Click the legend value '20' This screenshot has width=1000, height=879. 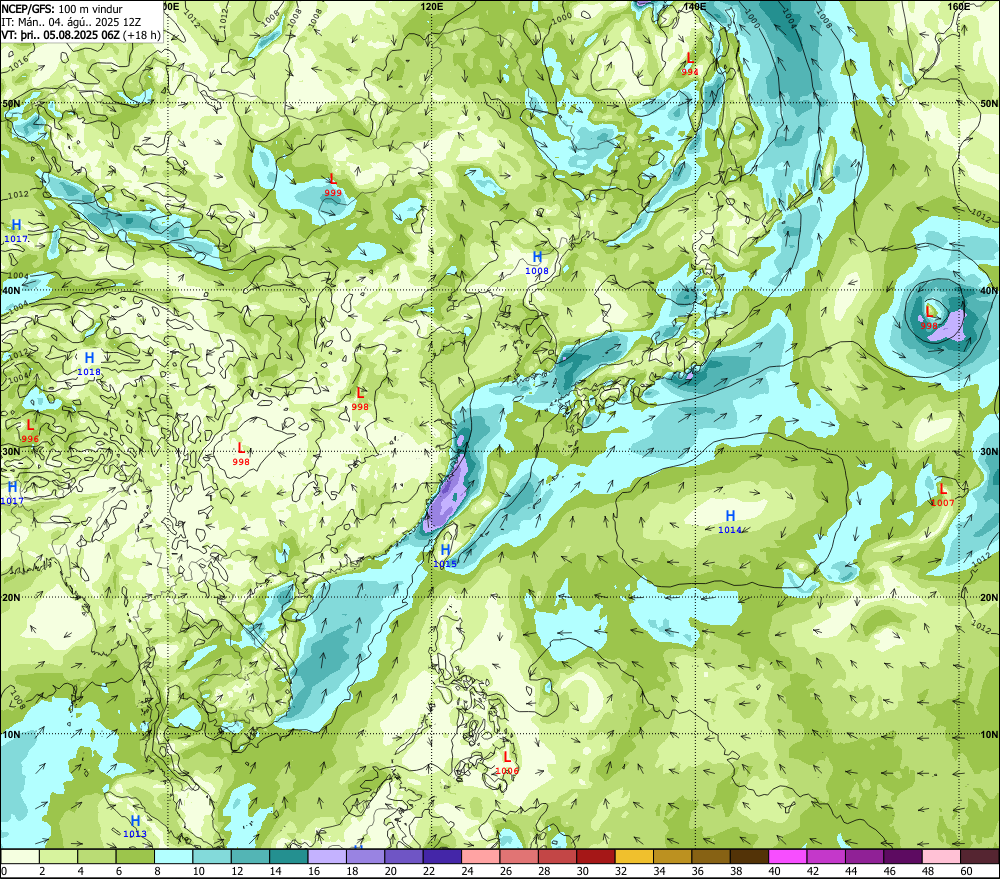pos(390,871)
